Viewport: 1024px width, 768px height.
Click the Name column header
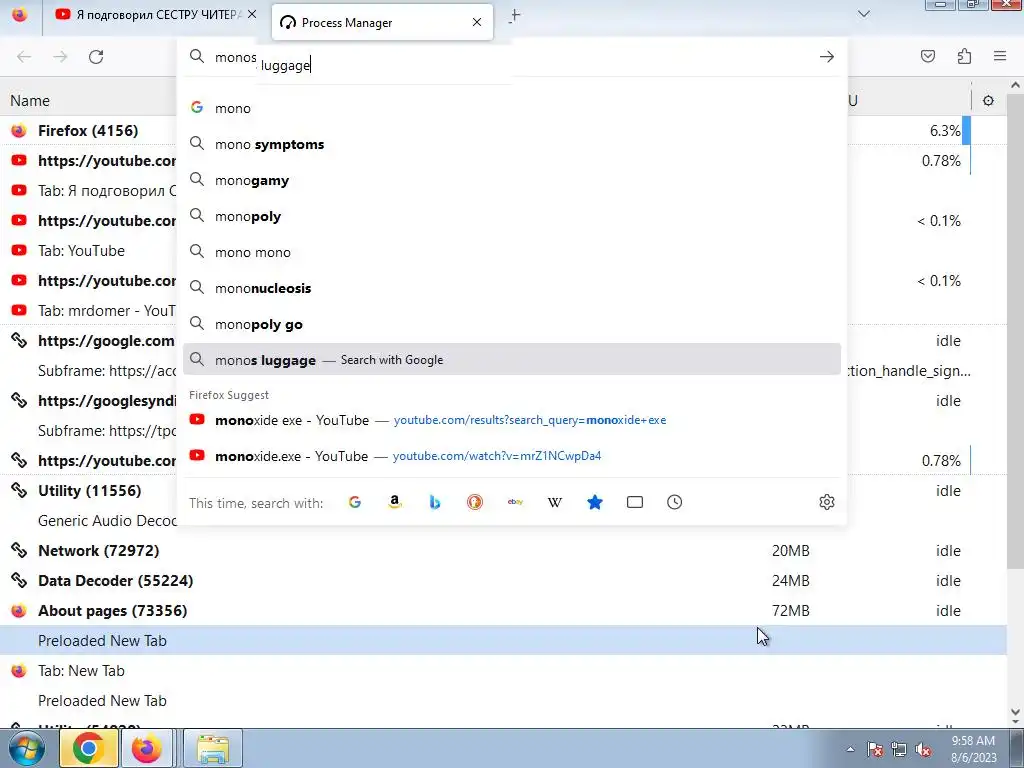click(x=30, y=101)
